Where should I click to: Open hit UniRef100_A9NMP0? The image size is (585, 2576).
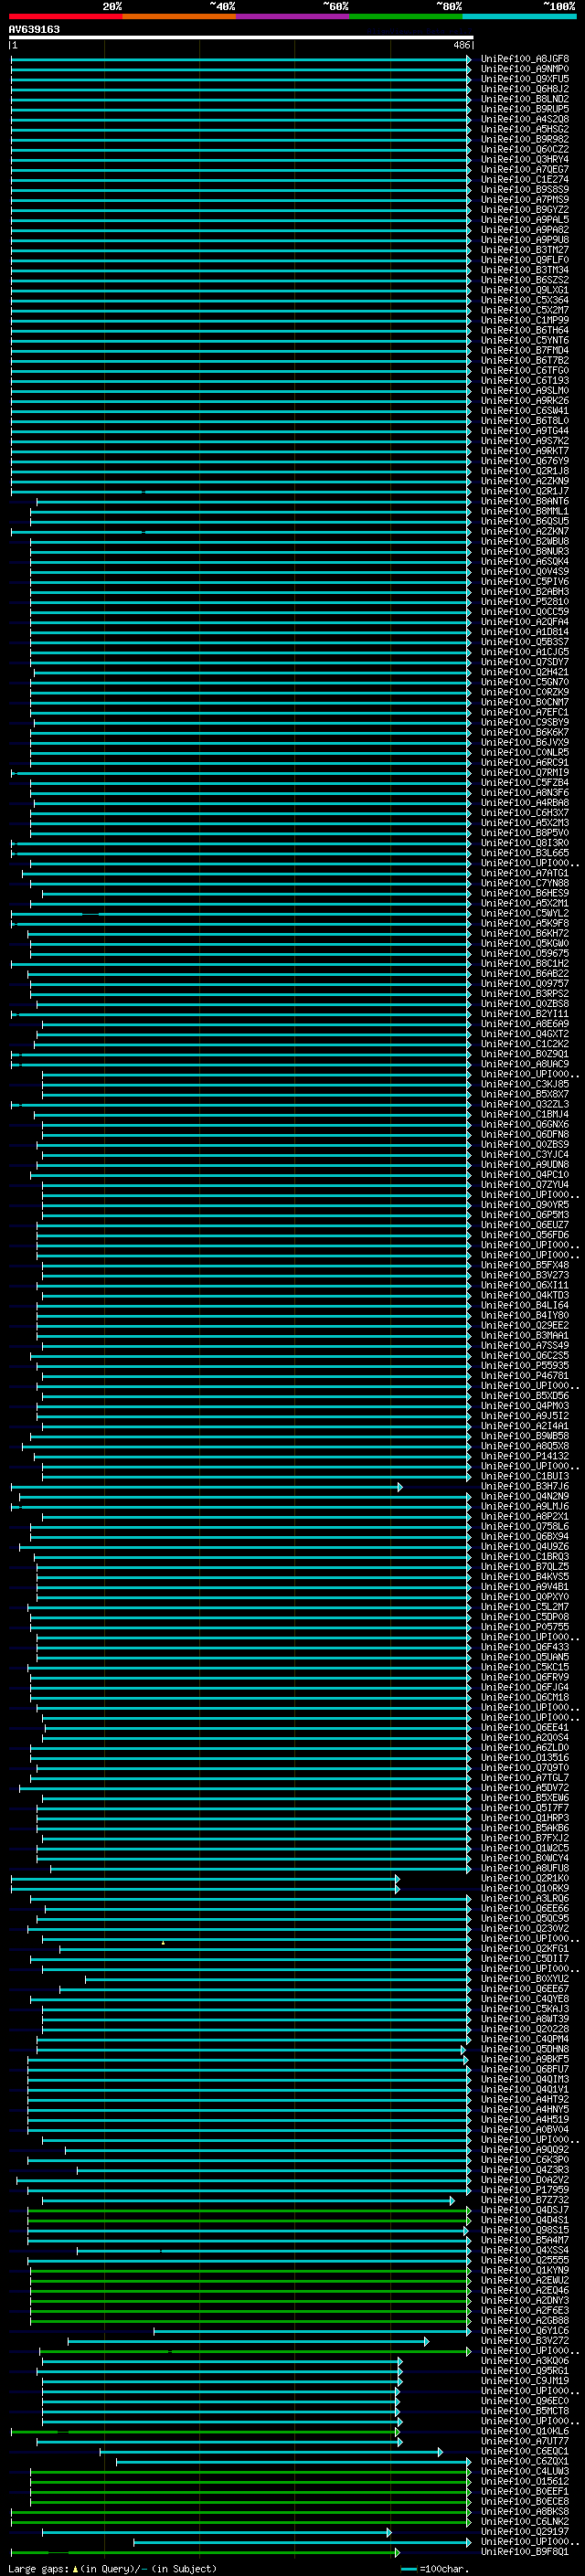click(x=525, y=69)
